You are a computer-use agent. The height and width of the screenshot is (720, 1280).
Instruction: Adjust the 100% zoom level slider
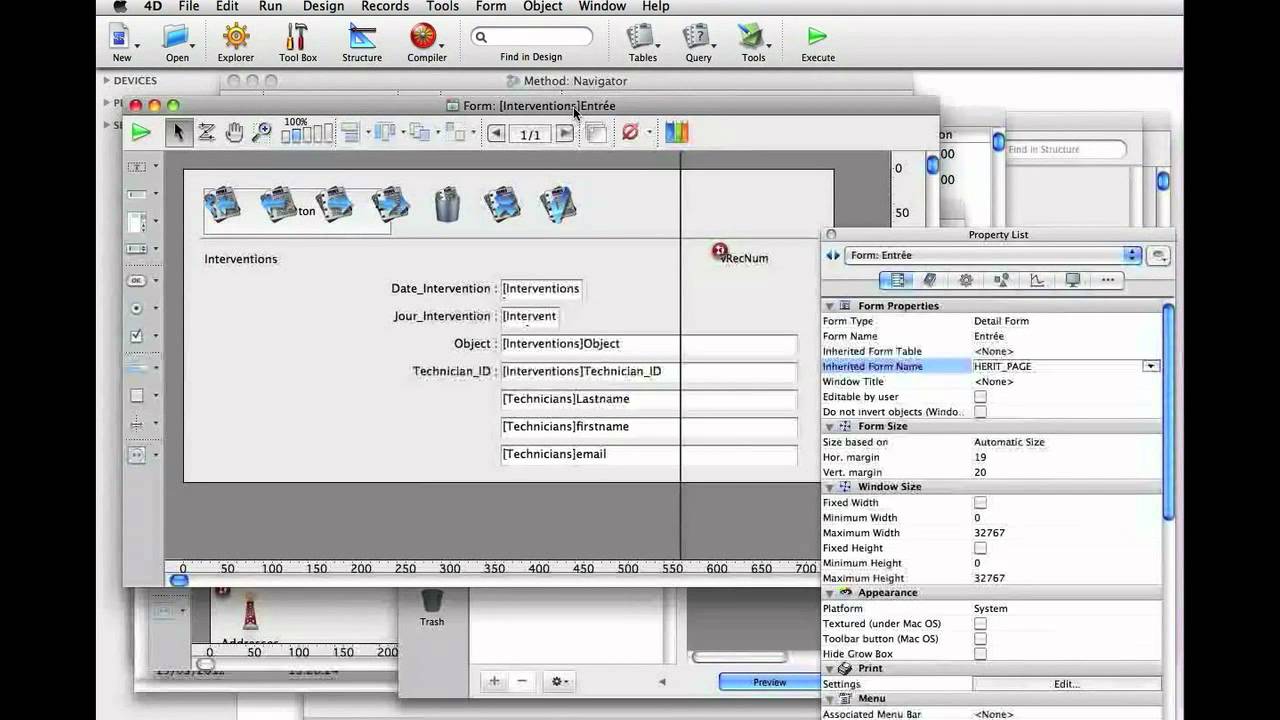[307, 134]
